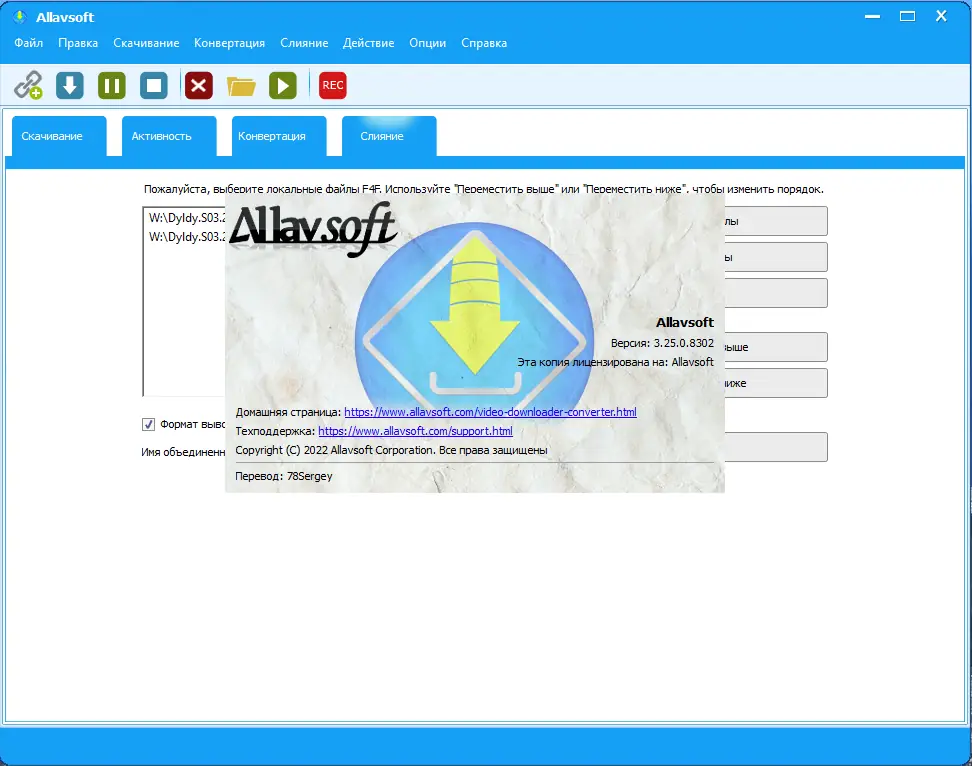Open the Справка menu

pos(484,43)
